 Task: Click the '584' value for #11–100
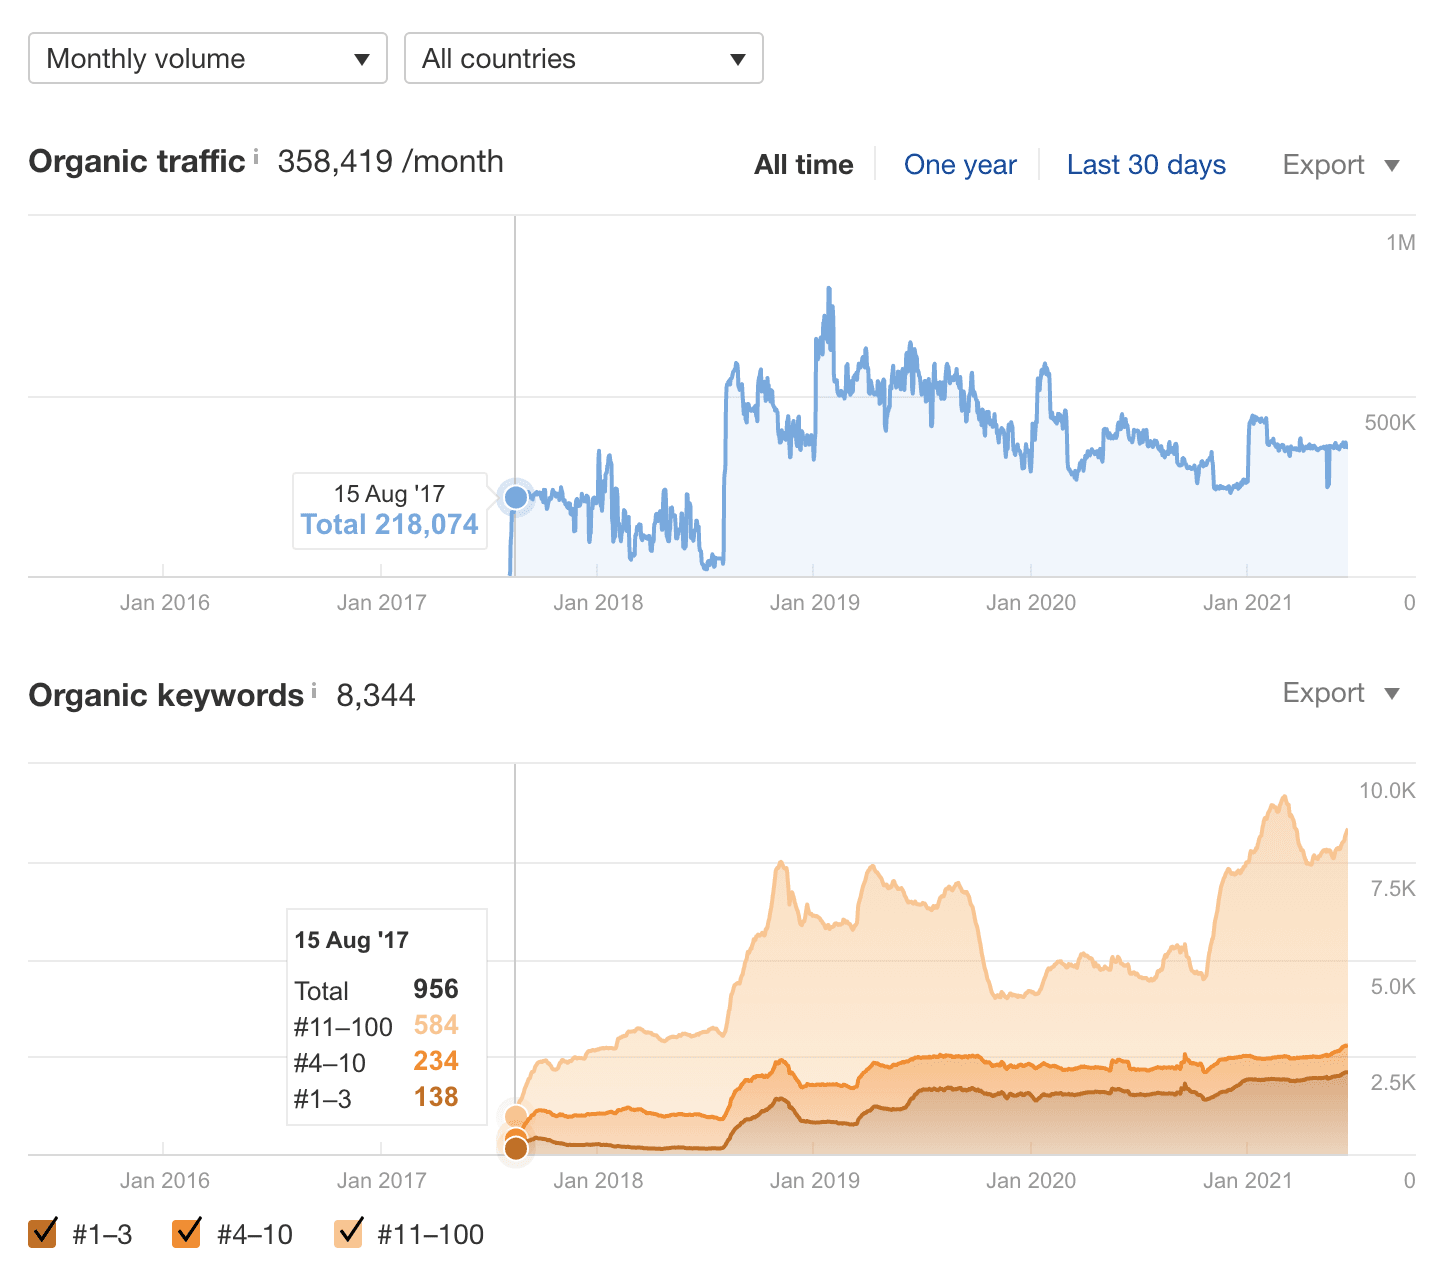pyautogui.click(x=436, y=1025)
